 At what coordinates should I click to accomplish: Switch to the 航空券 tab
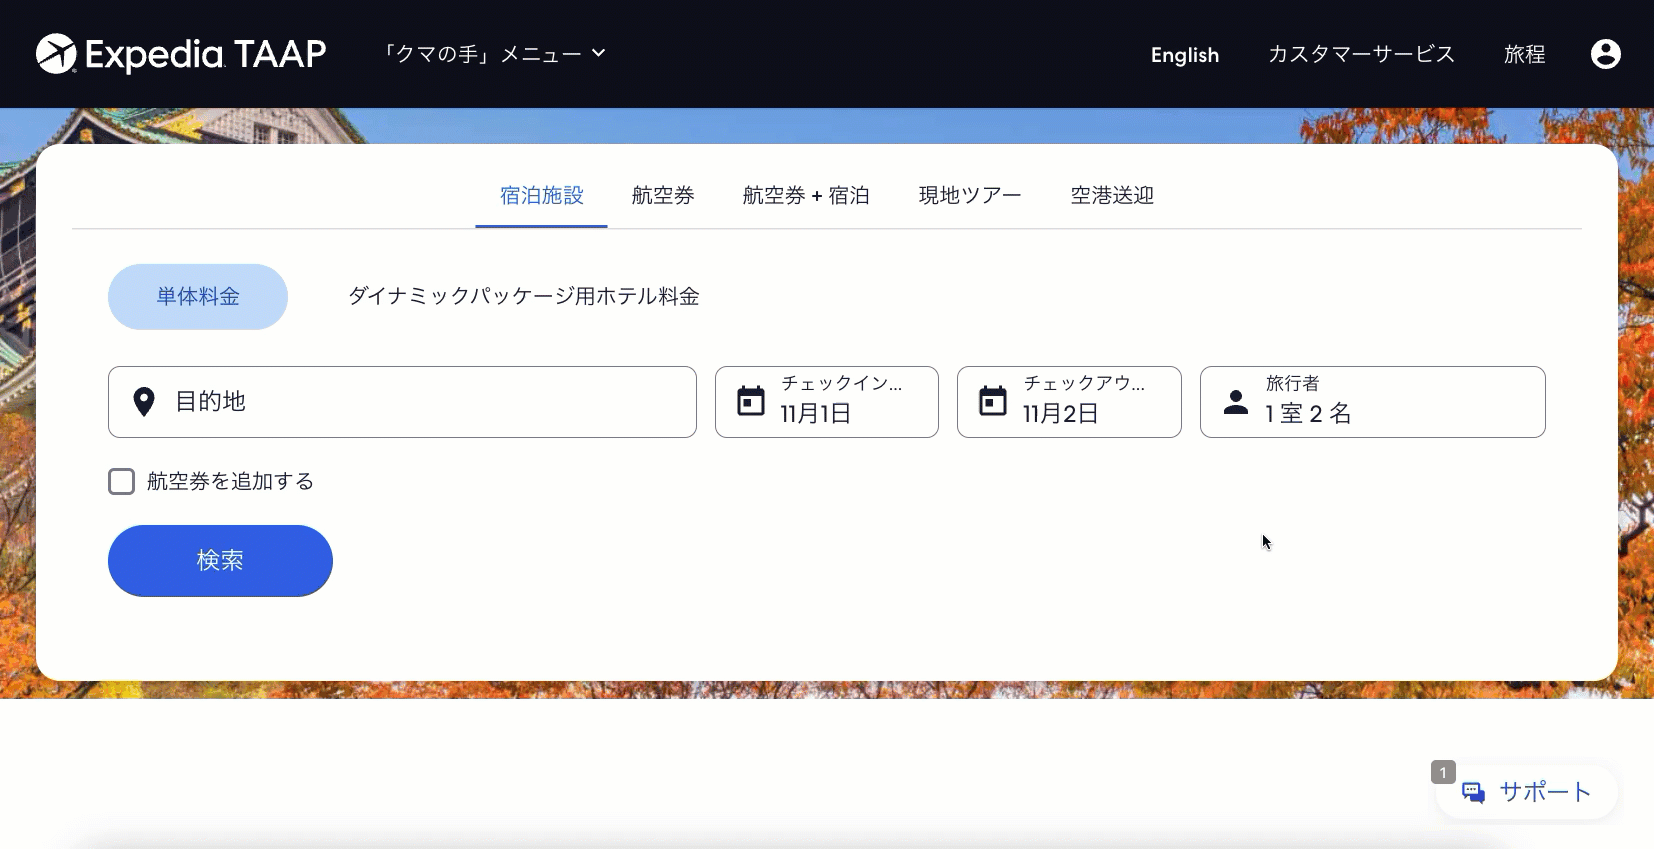click(663, 196)
